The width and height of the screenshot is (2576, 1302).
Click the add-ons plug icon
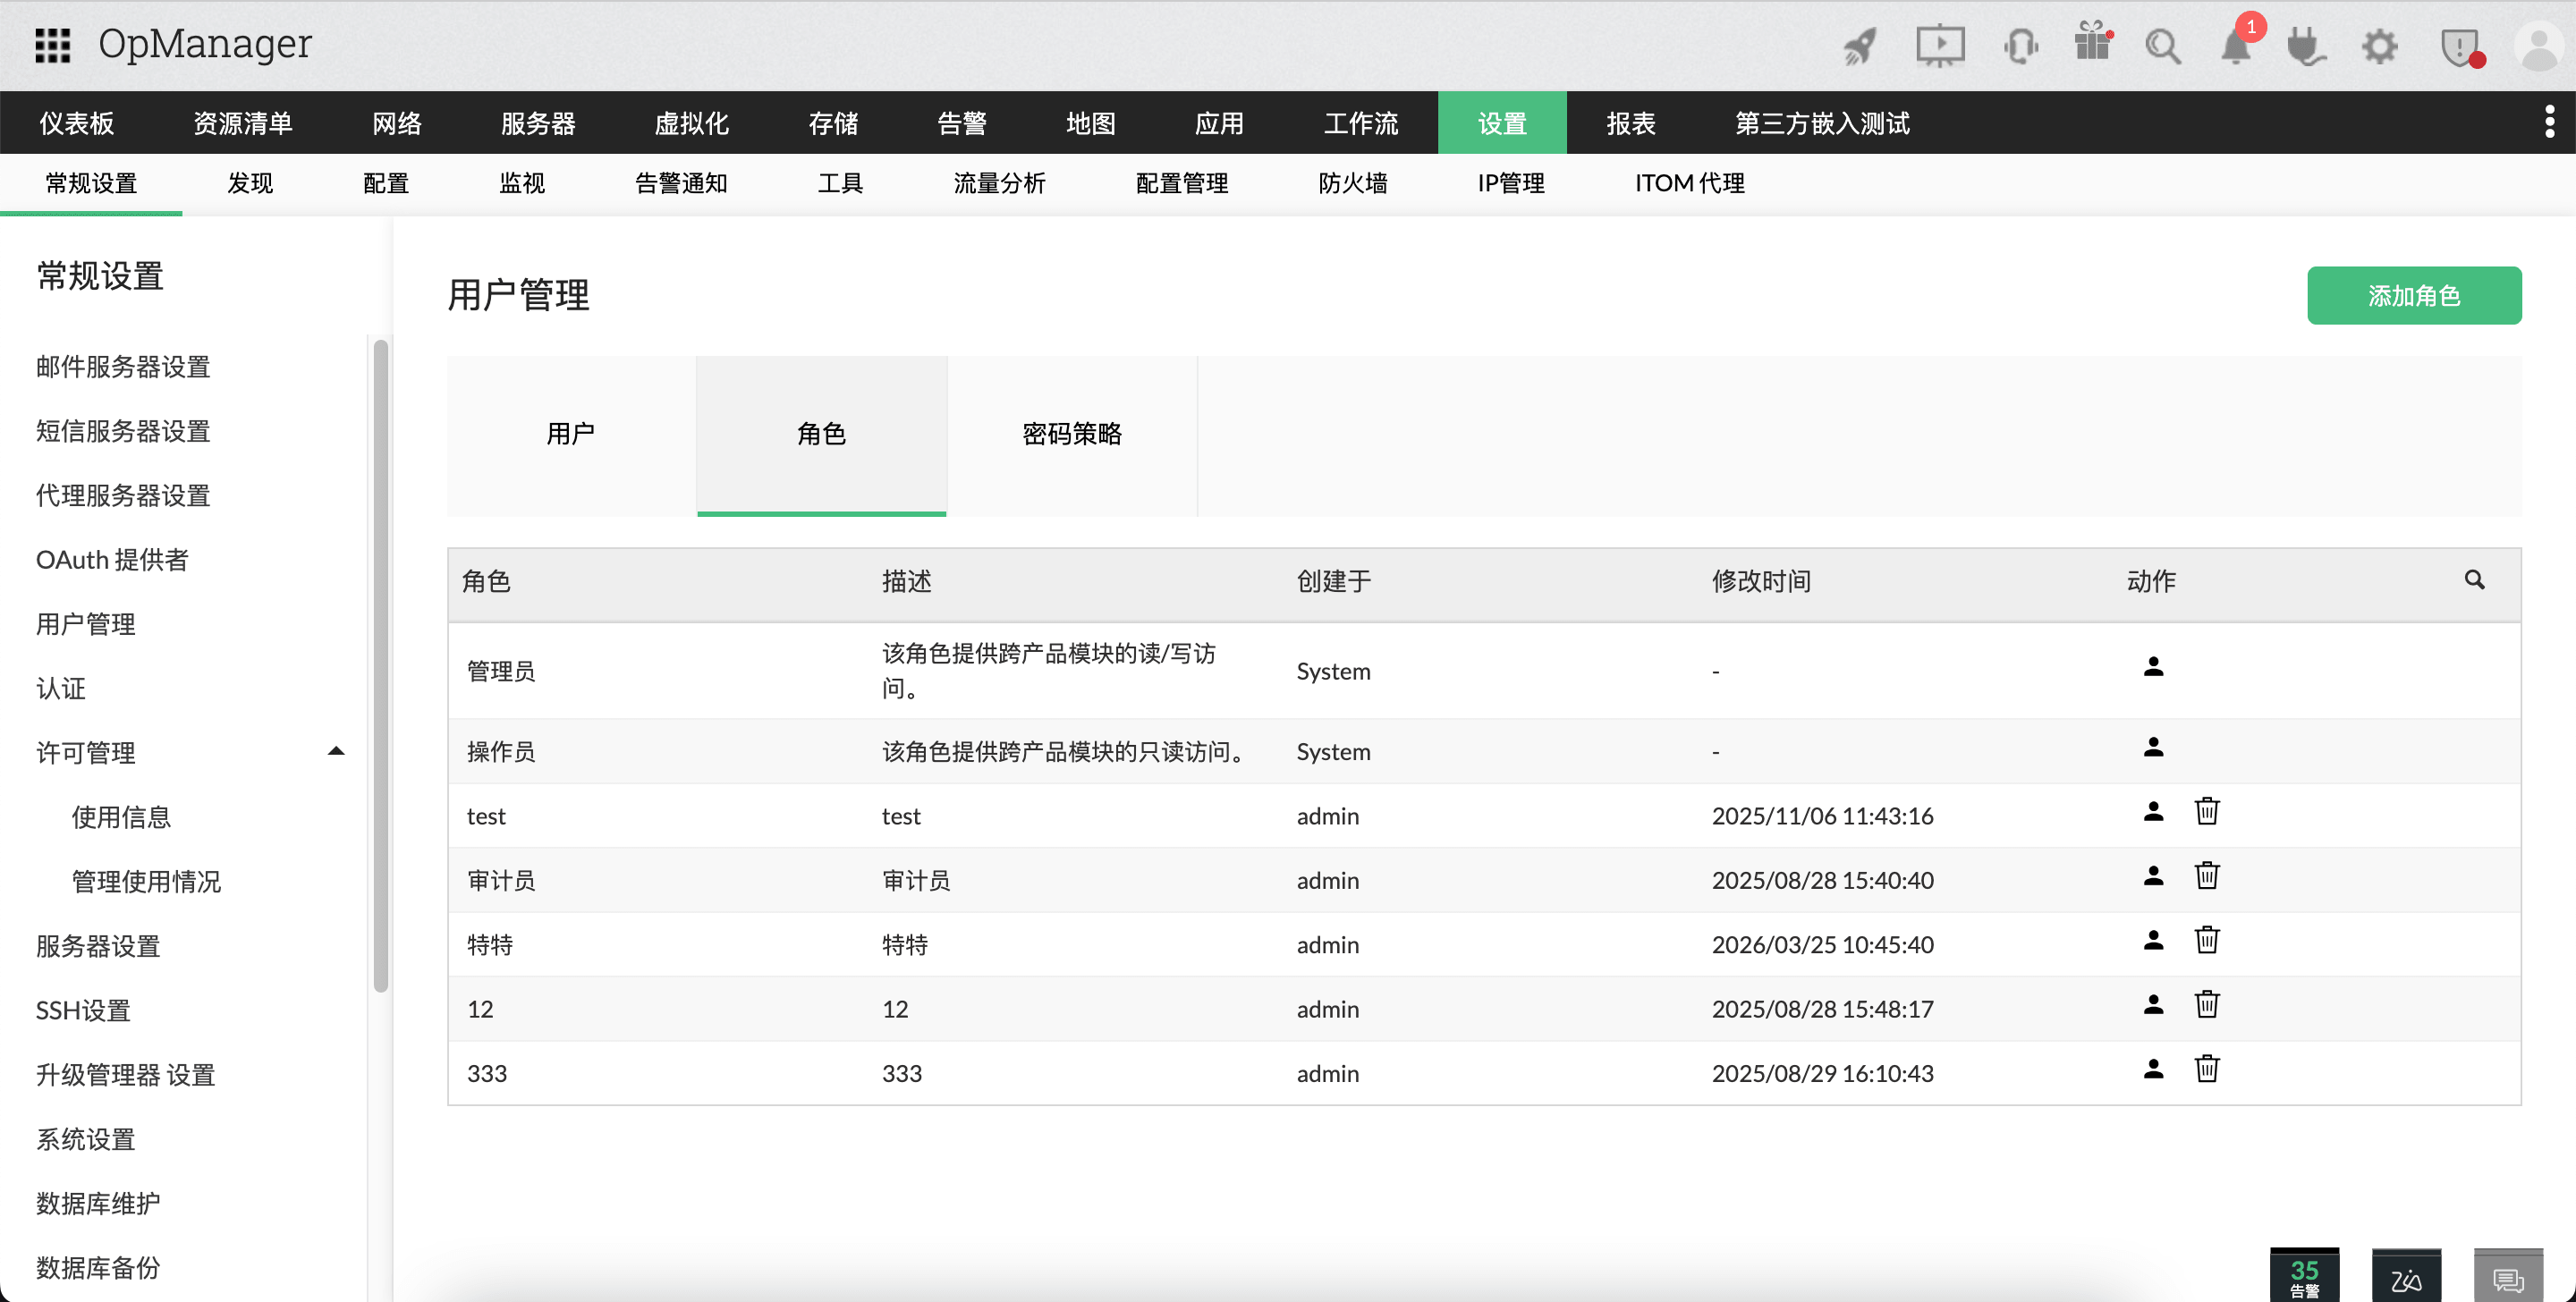coord(2305,45)
